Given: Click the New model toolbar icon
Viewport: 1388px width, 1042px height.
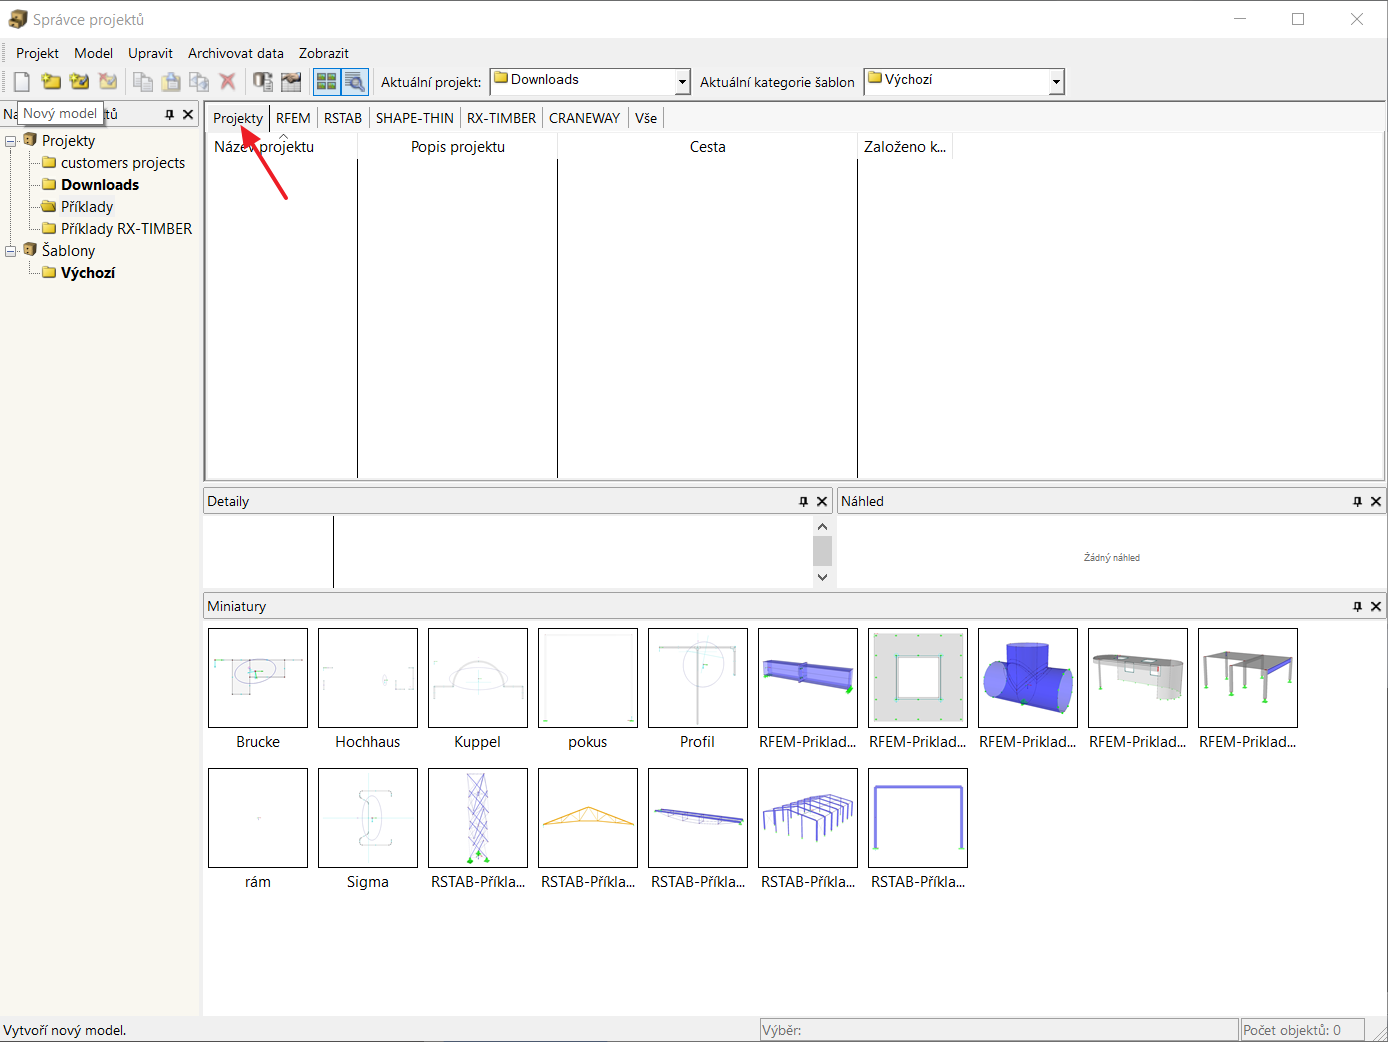Looking at the screenshot, I should click(x=22, y=82).
